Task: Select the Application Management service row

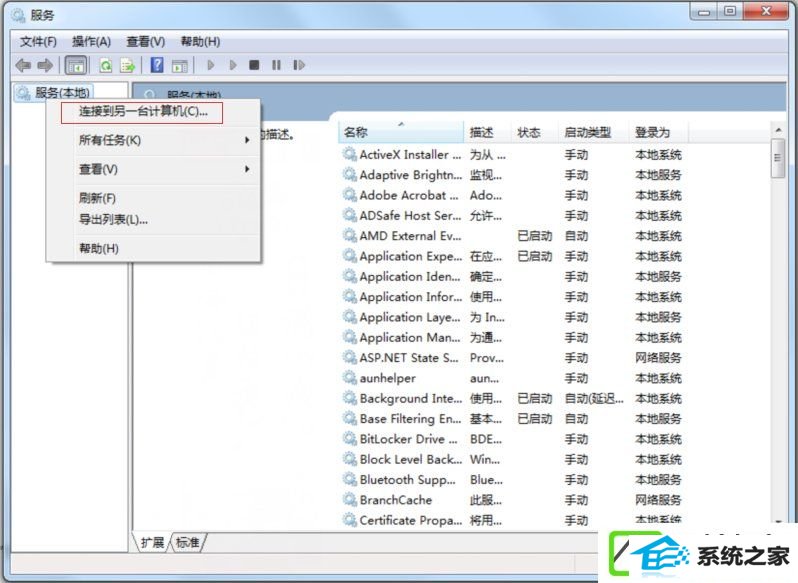Action: (x=513, y=337)
